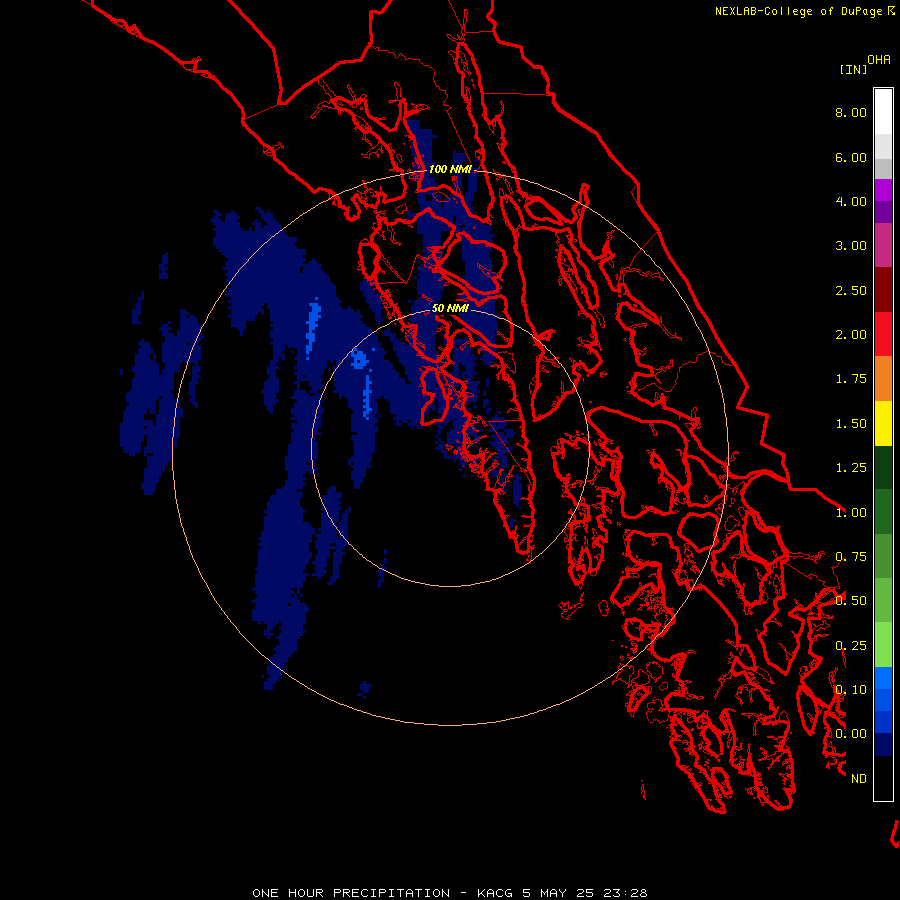Click the 1.25 legend value
The image size is (900, 900).
pyautogui.click(x=851, y=468)
